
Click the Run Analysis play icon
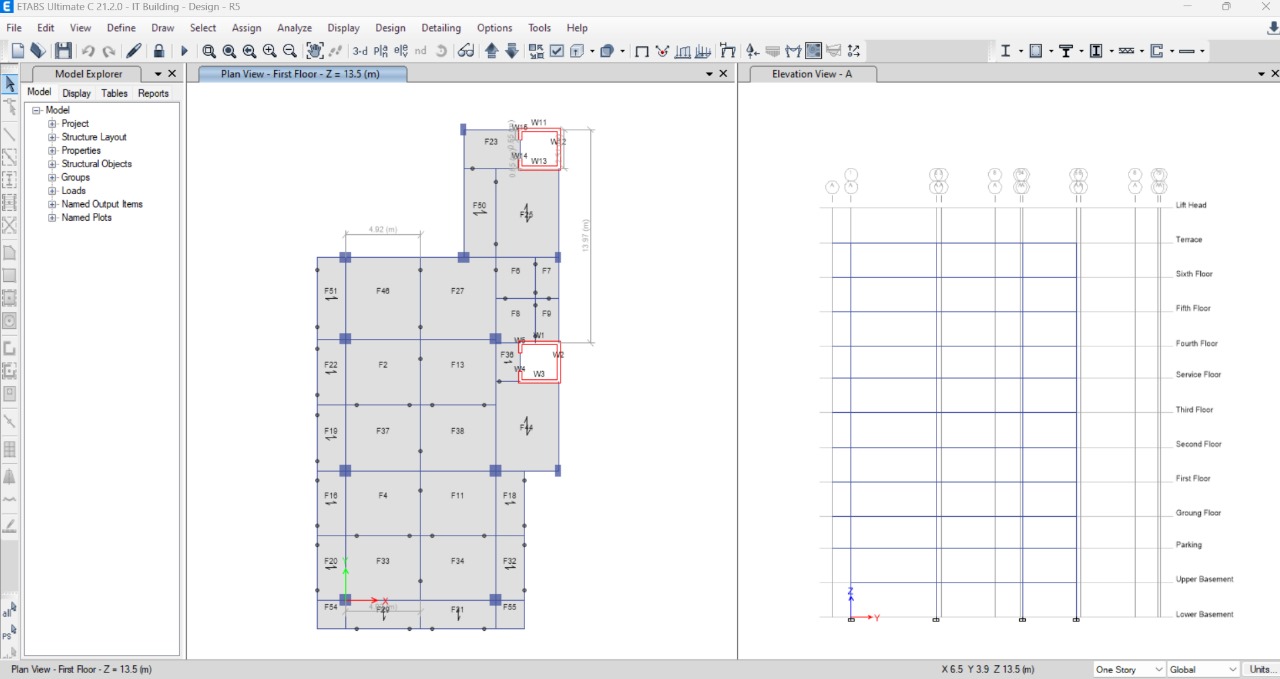pos(184,51)
